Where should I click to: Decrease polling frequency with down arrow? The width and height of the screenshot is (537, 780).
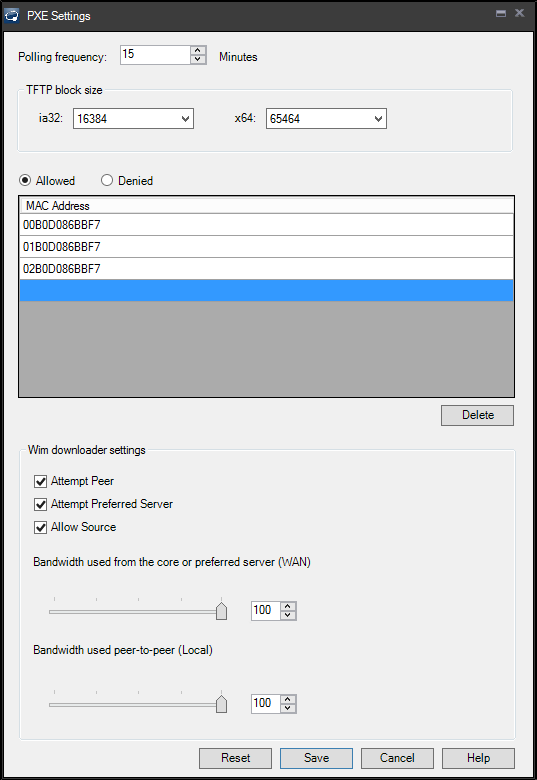[x=198, y=59]
